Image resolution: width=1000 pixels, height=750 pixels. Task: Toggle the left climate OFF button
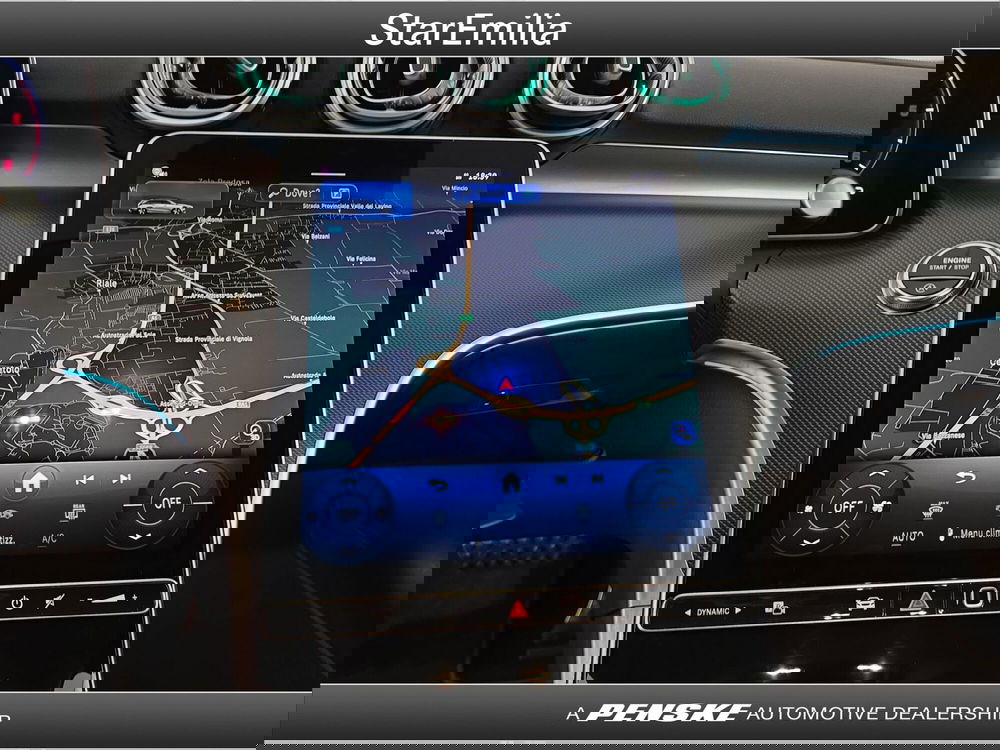pyautogui.click(x=167, y=503)
